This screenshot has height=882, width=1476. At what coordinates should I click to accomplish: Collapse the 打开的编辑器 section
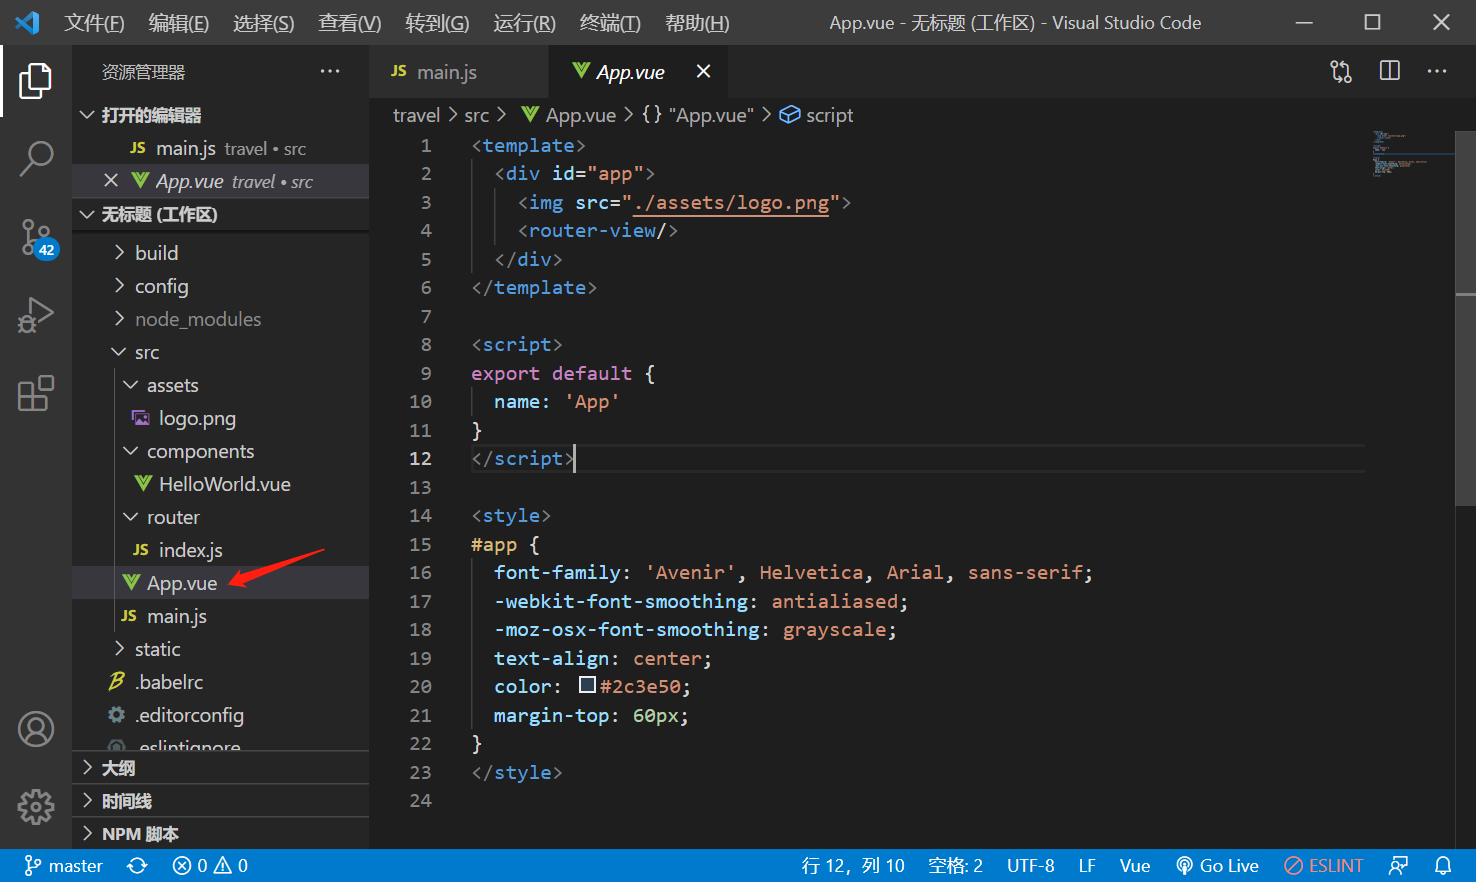pos(220,115)
